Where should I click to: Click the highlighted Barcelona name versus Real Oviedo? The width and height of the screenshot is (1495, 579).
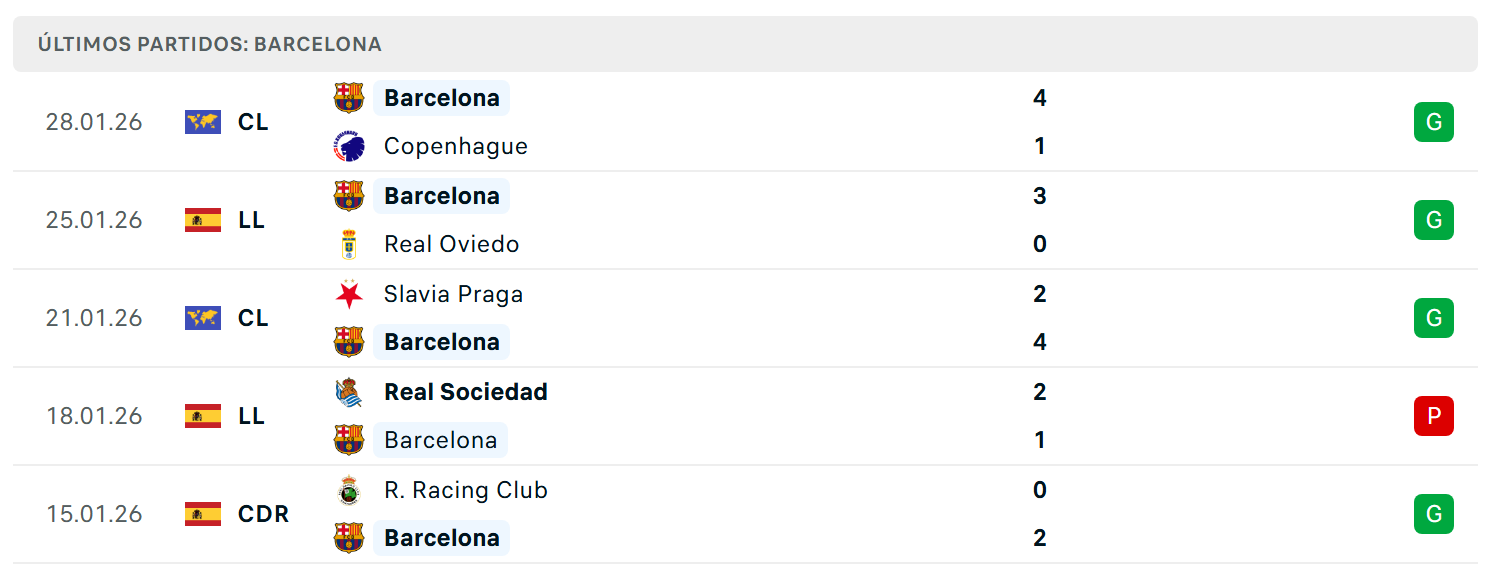point(442,196)
